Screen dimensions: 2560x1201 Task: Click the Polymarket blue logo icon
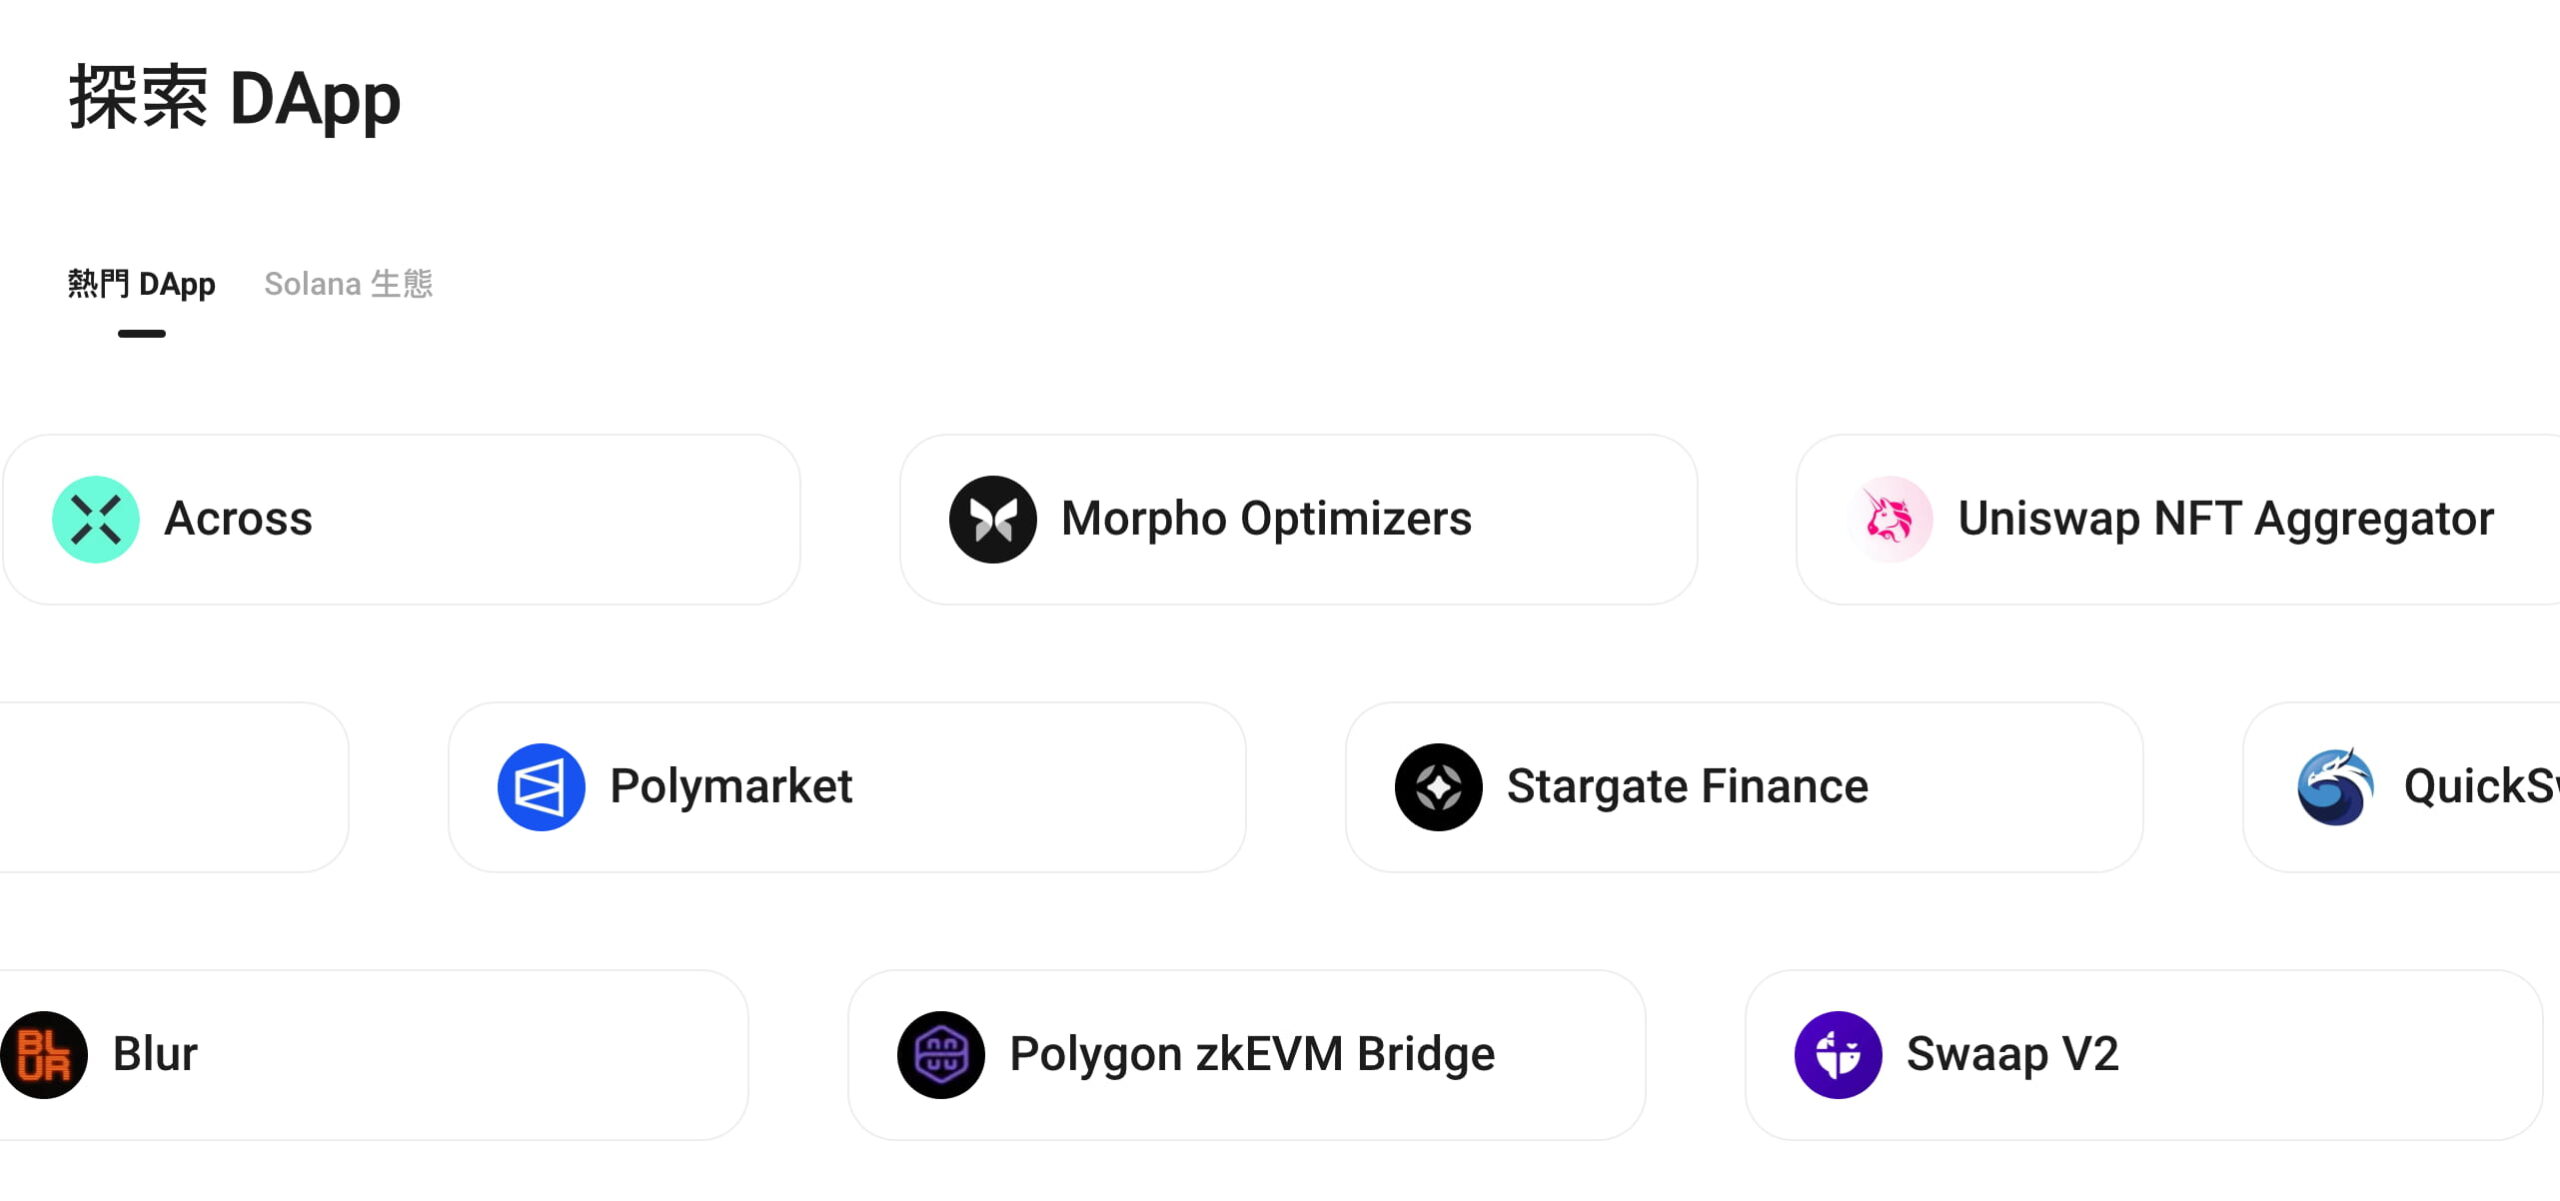[541, 787]
